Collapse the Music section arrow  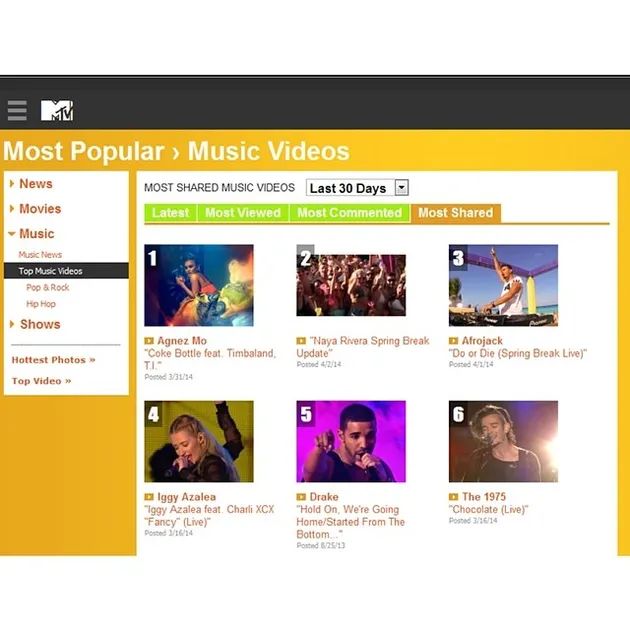(x=12, y=233)
